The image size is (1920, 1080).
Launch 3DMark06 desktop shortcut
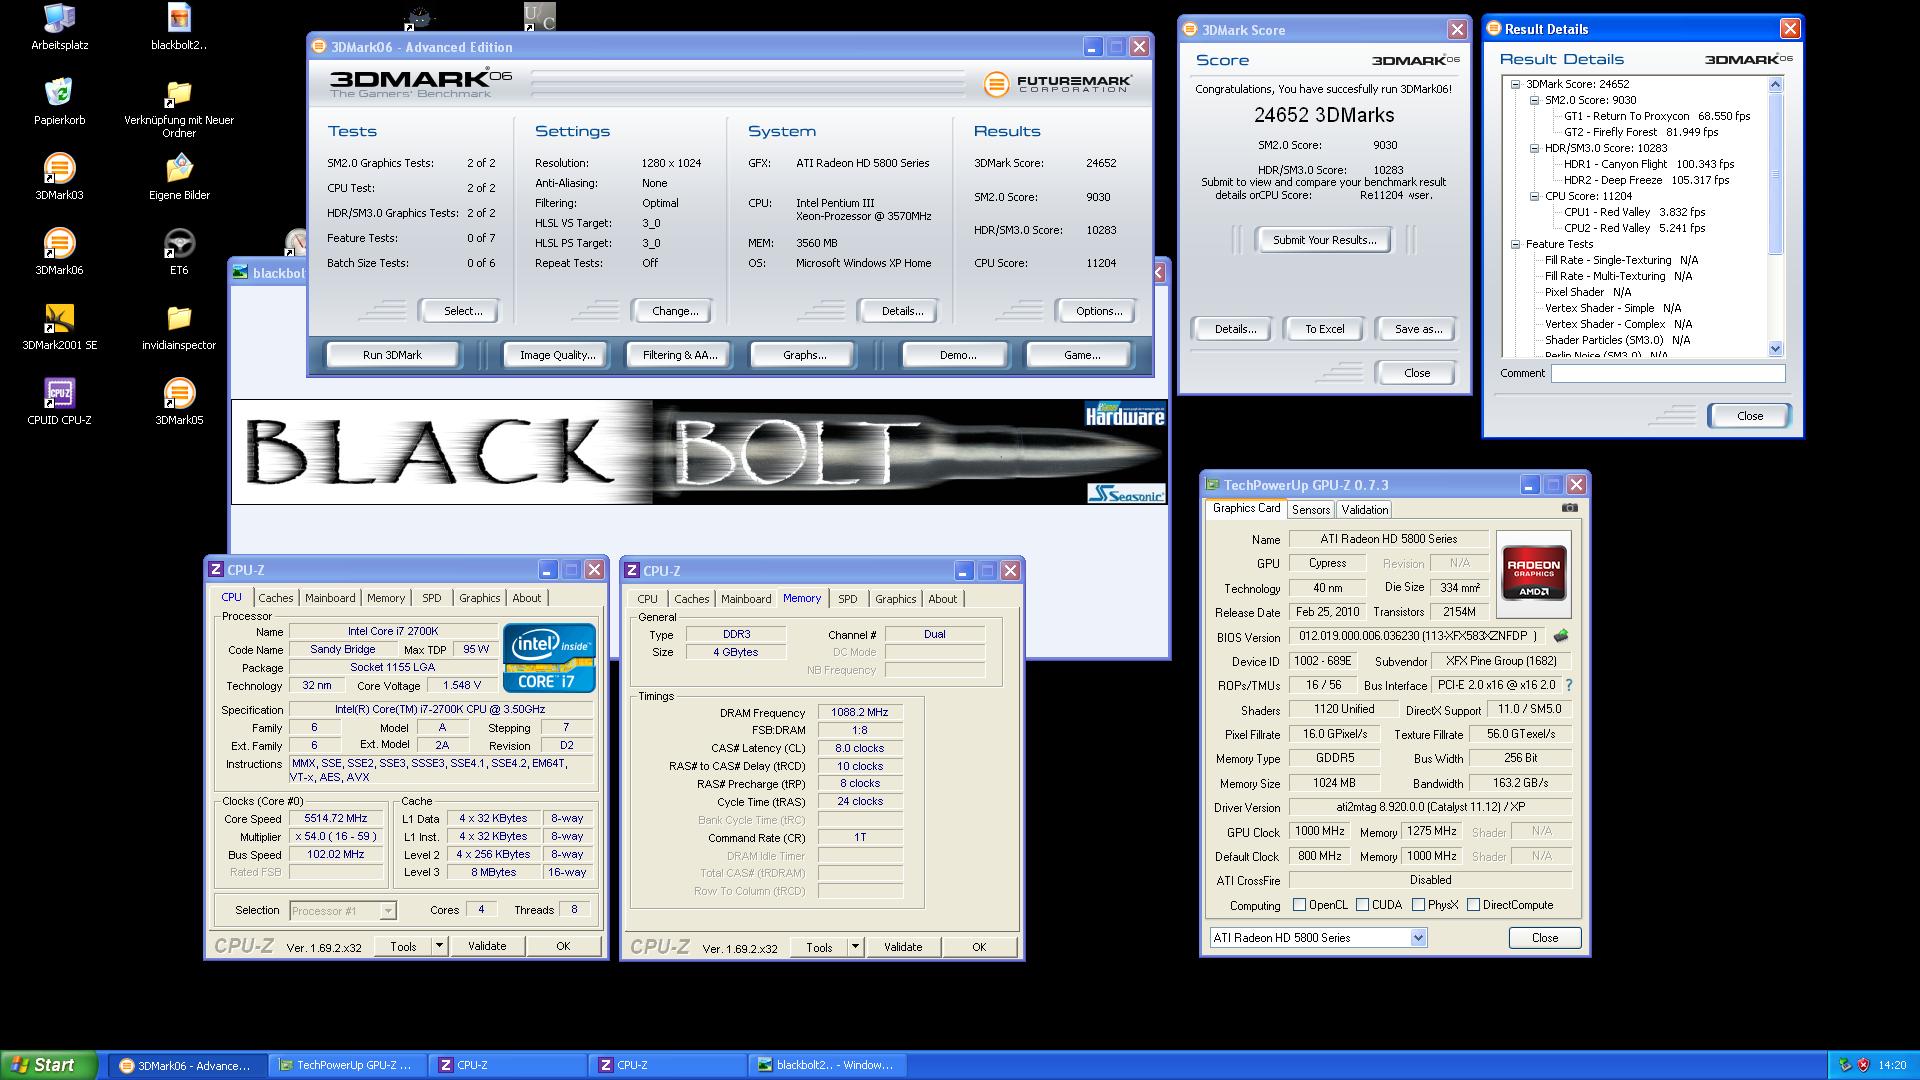point(59,252)
